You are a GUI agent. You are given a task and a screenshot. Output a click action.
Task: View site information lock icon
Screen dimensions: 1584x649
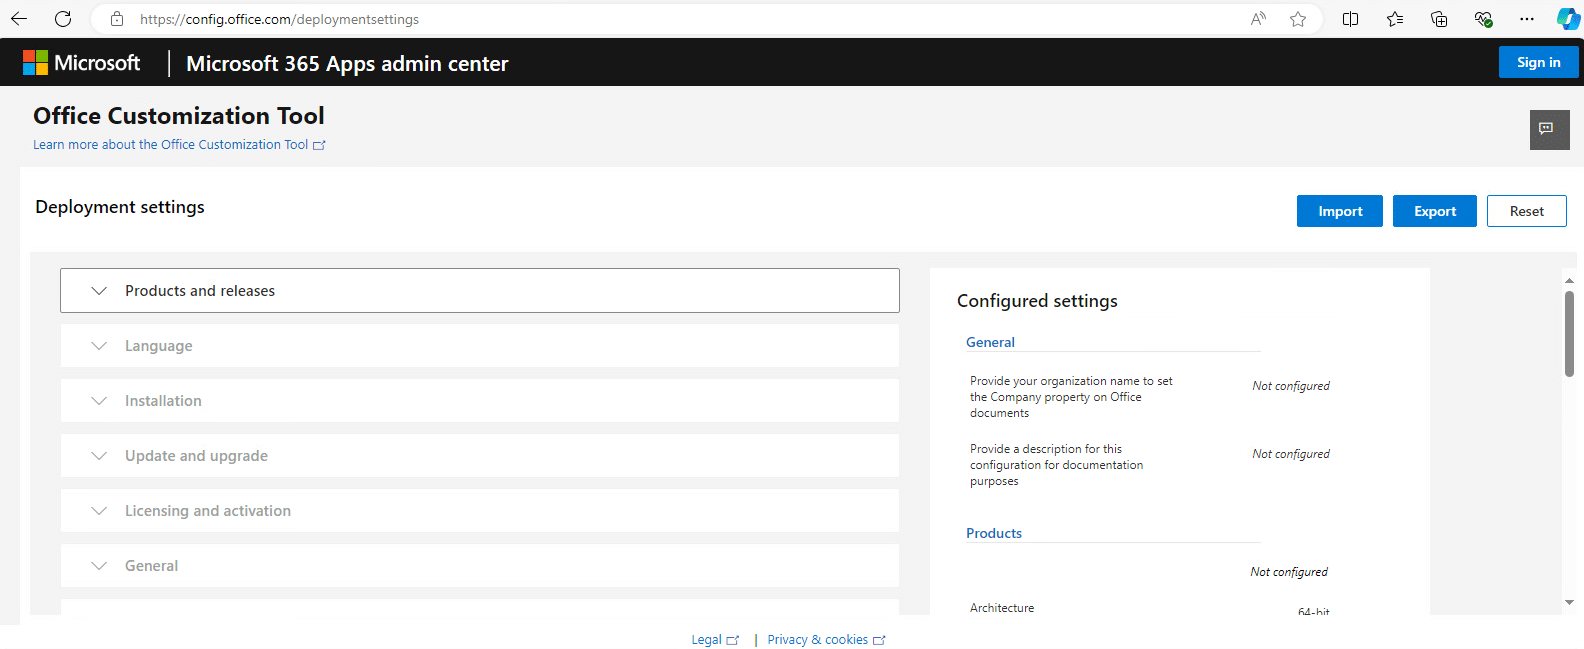tap(117, 19)
